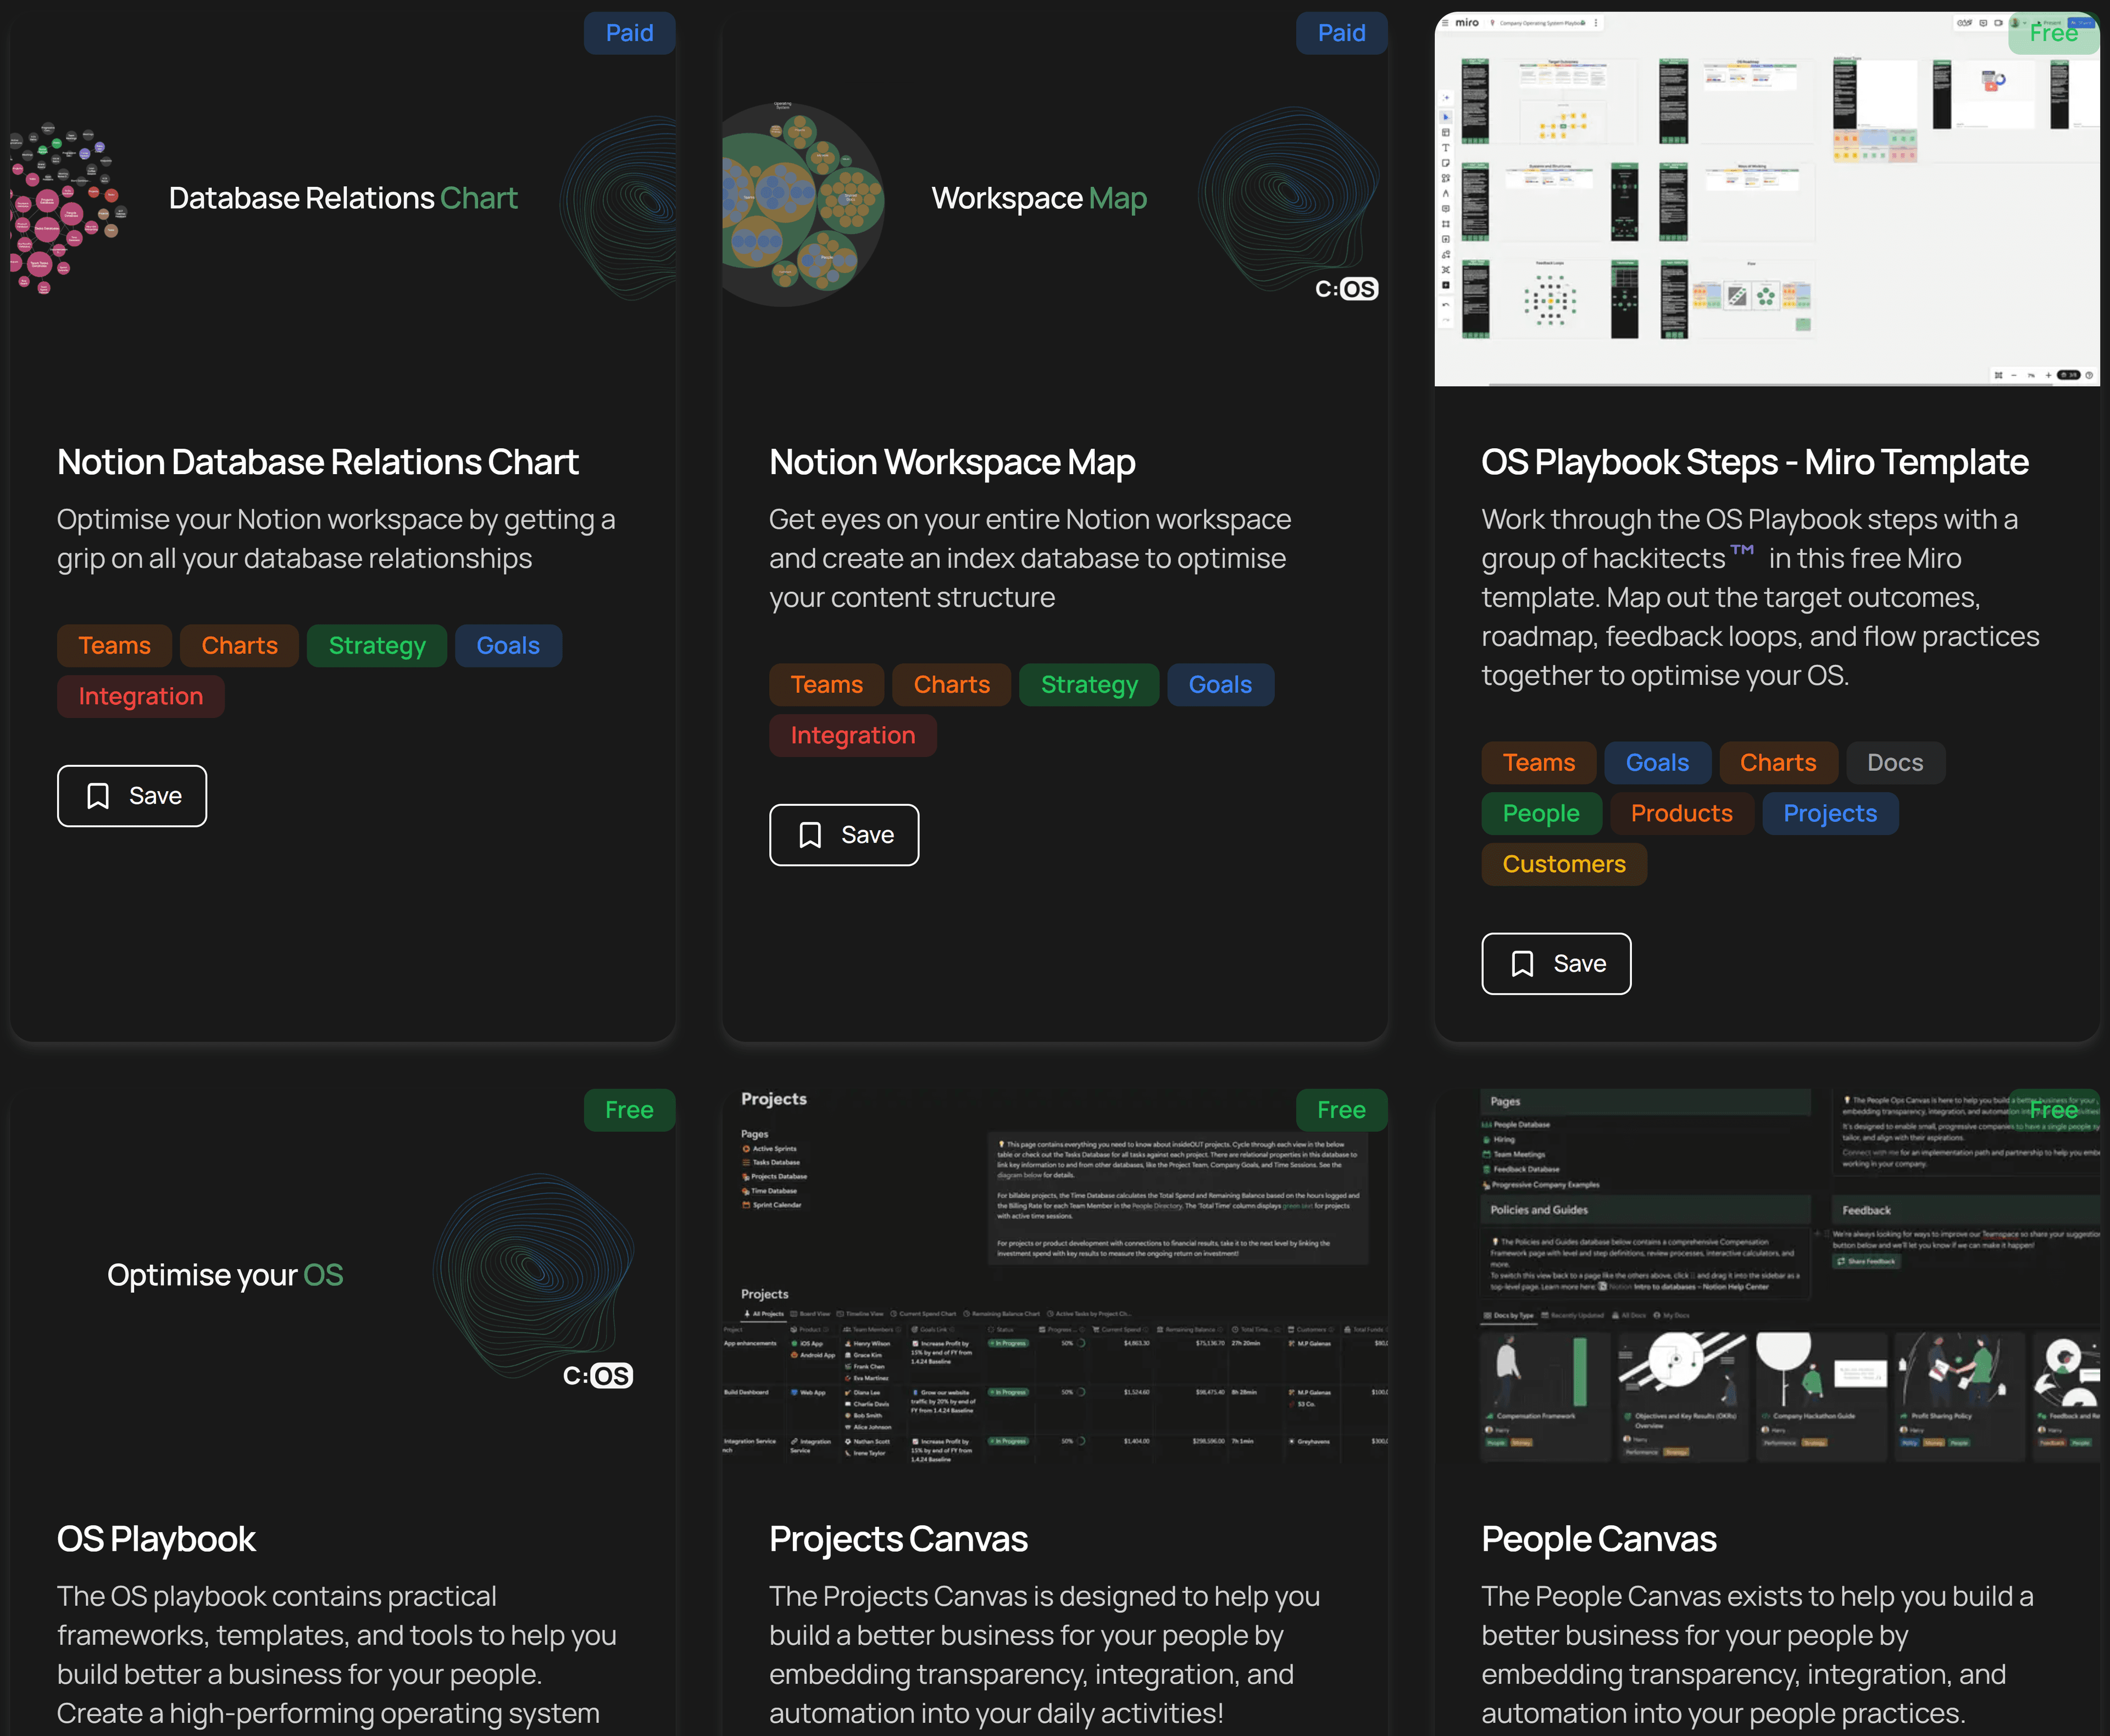
Task: Select Products tag on Miro Template card
Action: coord(1681,814)
